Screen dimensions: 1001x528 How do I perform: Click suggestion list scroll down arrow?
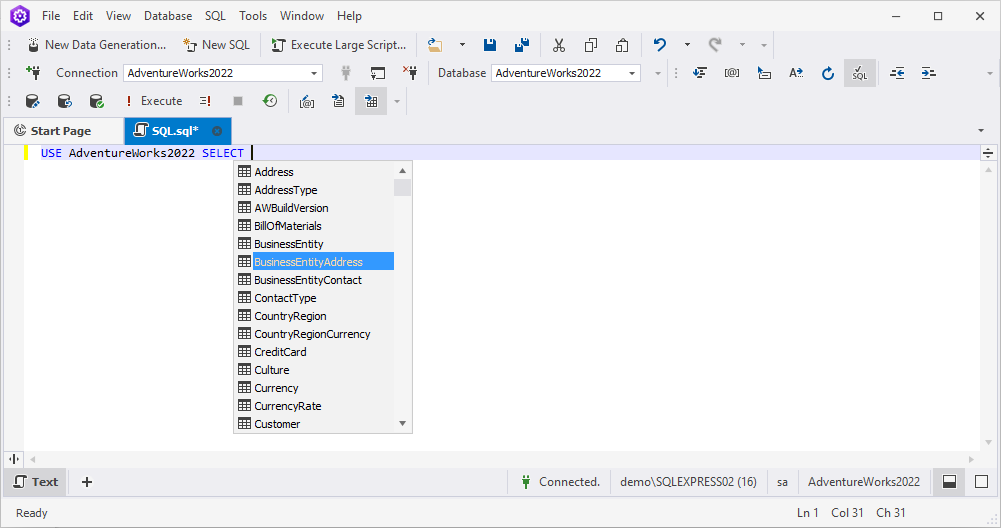coord(402,423)
